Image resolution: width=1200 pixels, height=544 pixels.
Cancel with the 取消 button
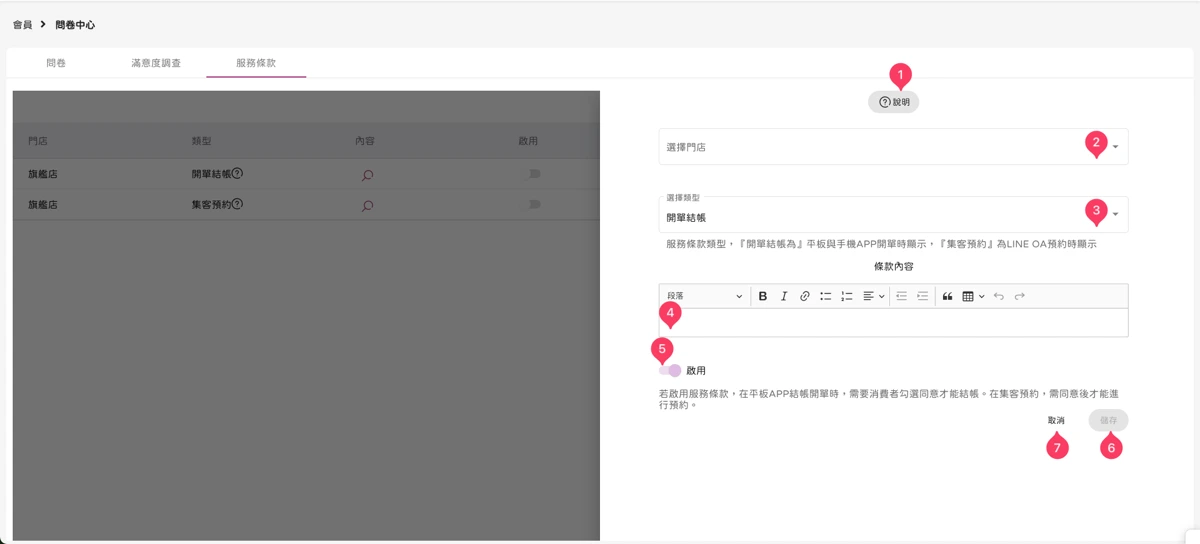1056,420
